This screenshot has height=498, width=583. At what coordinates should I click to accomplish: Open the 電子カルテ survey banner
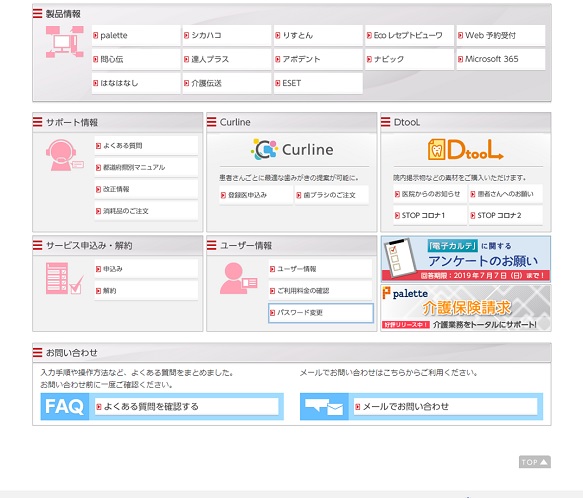click(466, 259)
